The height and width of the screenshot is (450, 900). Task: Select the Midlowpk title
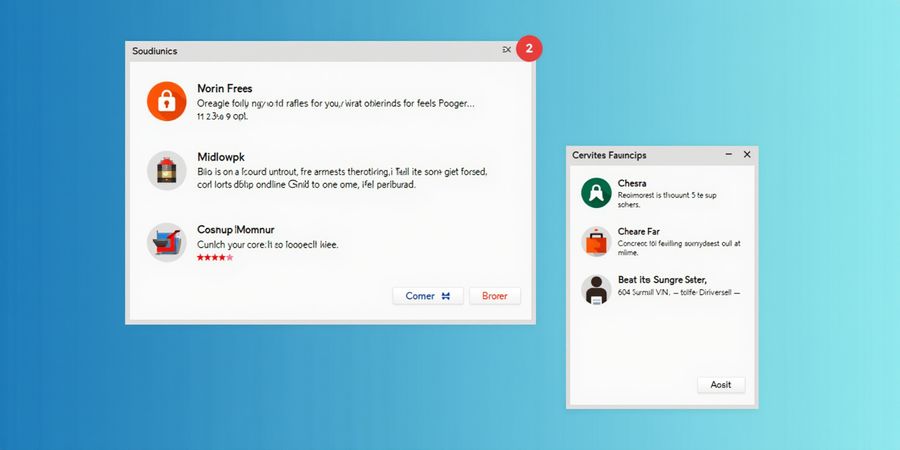pyautogui.click(x=221, y=157)
